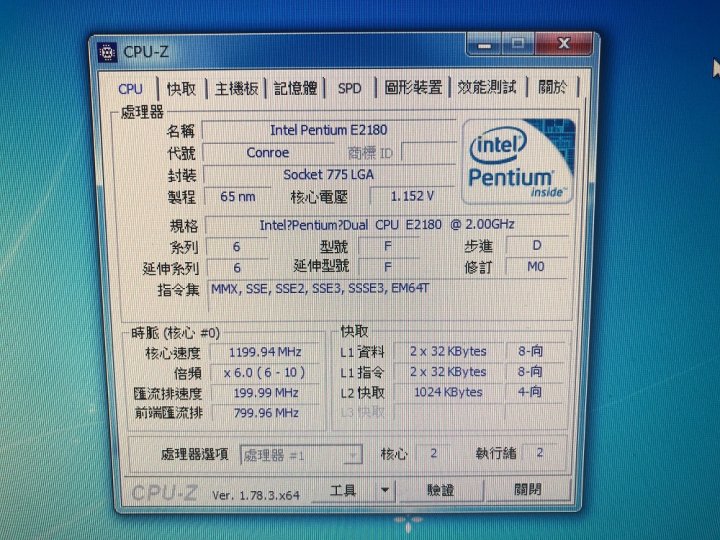720x540 pixels.
Task: Open the 快取 (Cache) tab
Action: point(181,88)
